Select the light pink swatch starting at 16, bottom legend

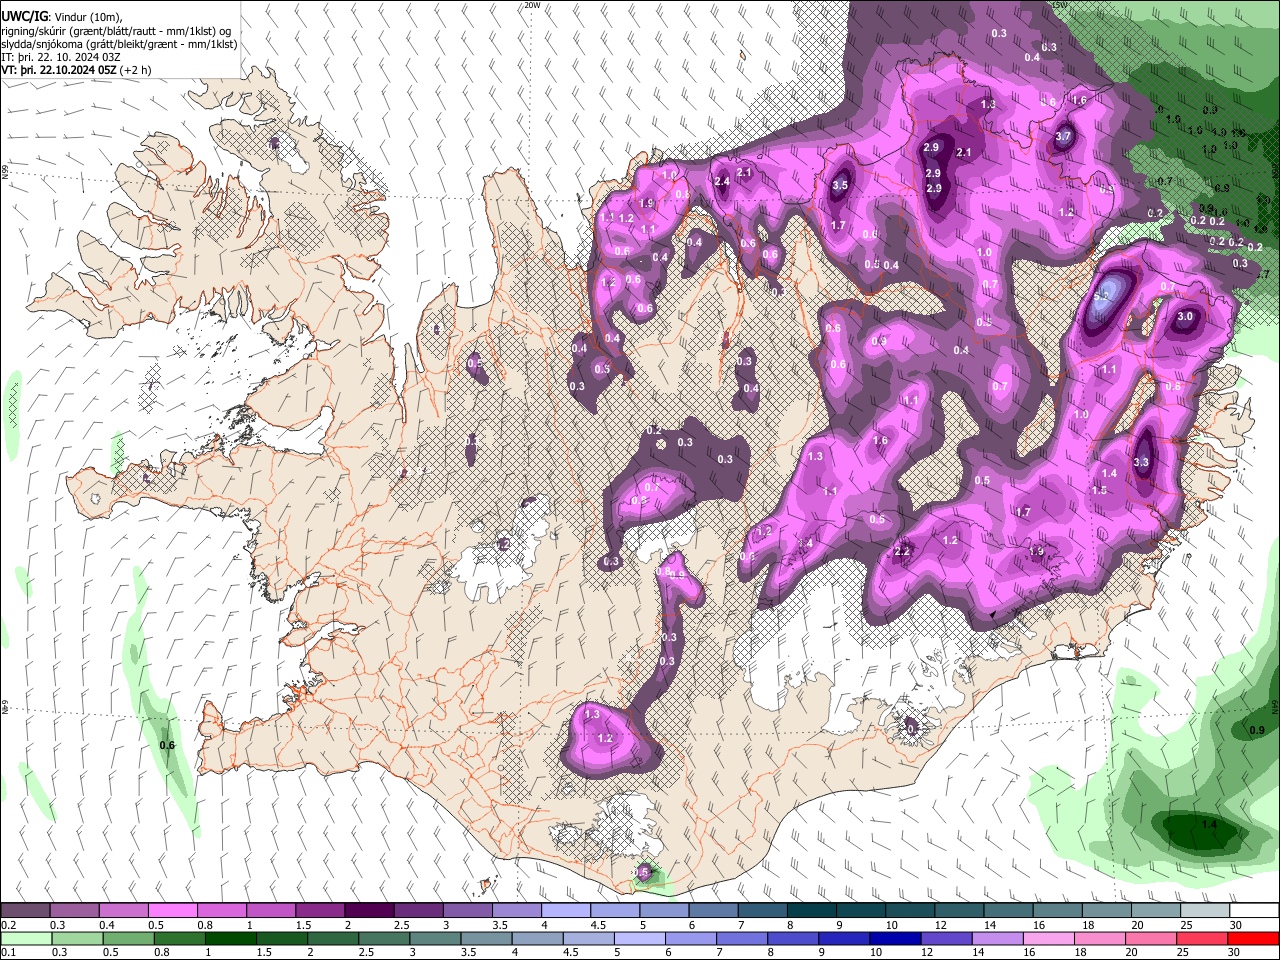click(x=1049, y=939)
